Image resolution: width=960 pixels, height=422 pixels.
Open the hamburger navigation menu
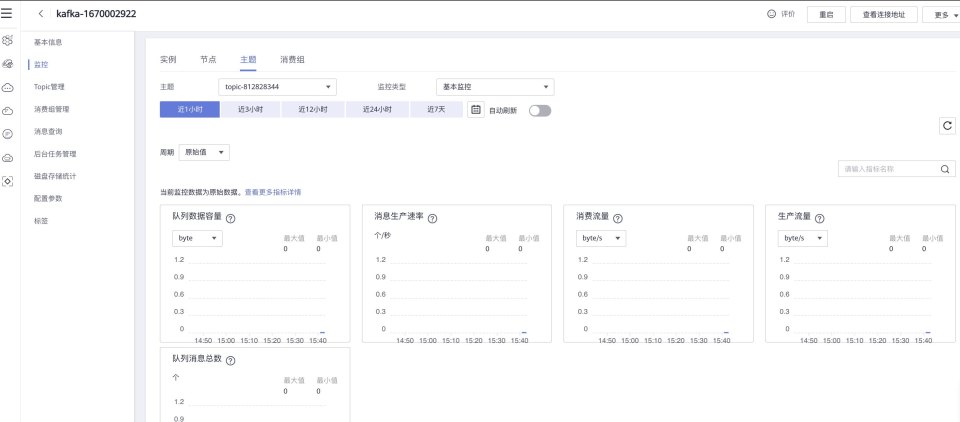[x=8, y=14]
